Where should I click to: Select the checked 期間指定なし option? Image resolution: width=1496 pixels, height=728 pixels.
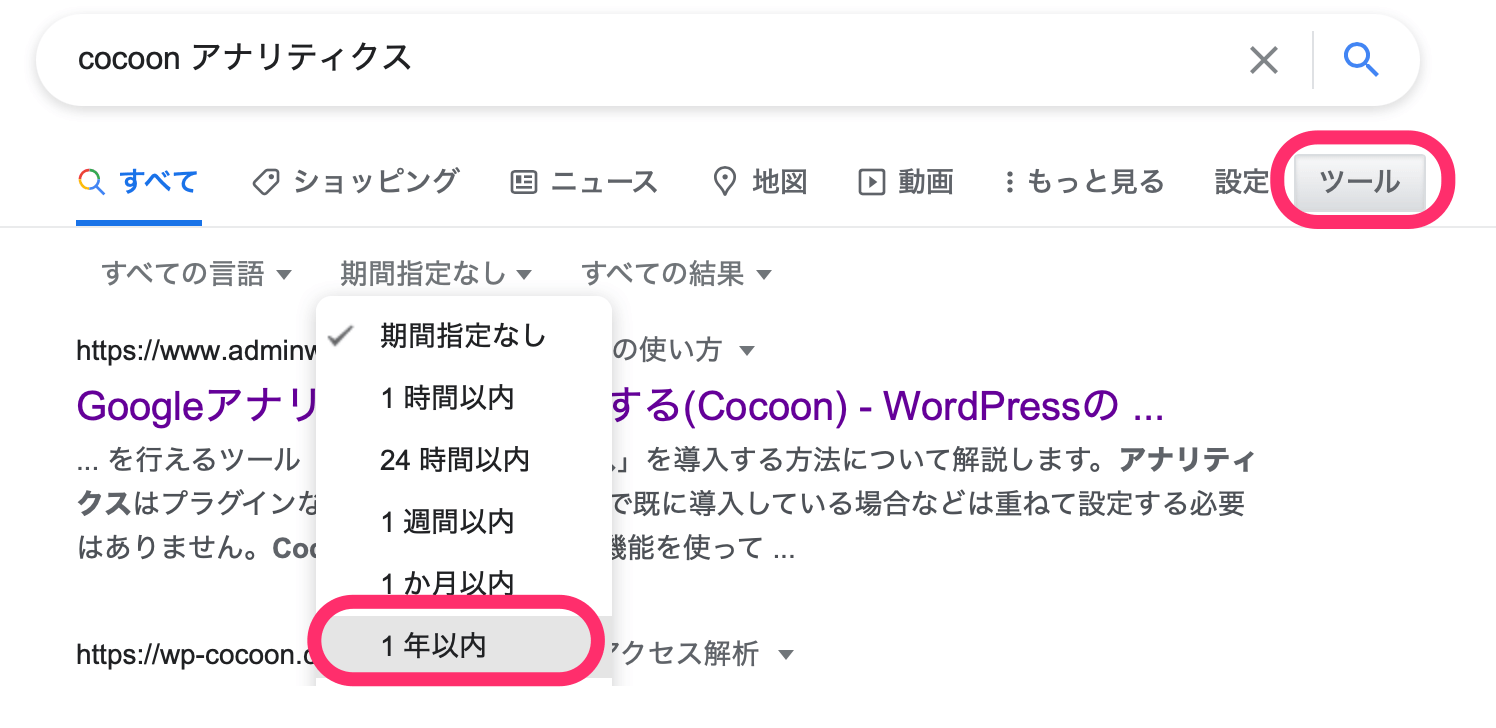[462, 336]
